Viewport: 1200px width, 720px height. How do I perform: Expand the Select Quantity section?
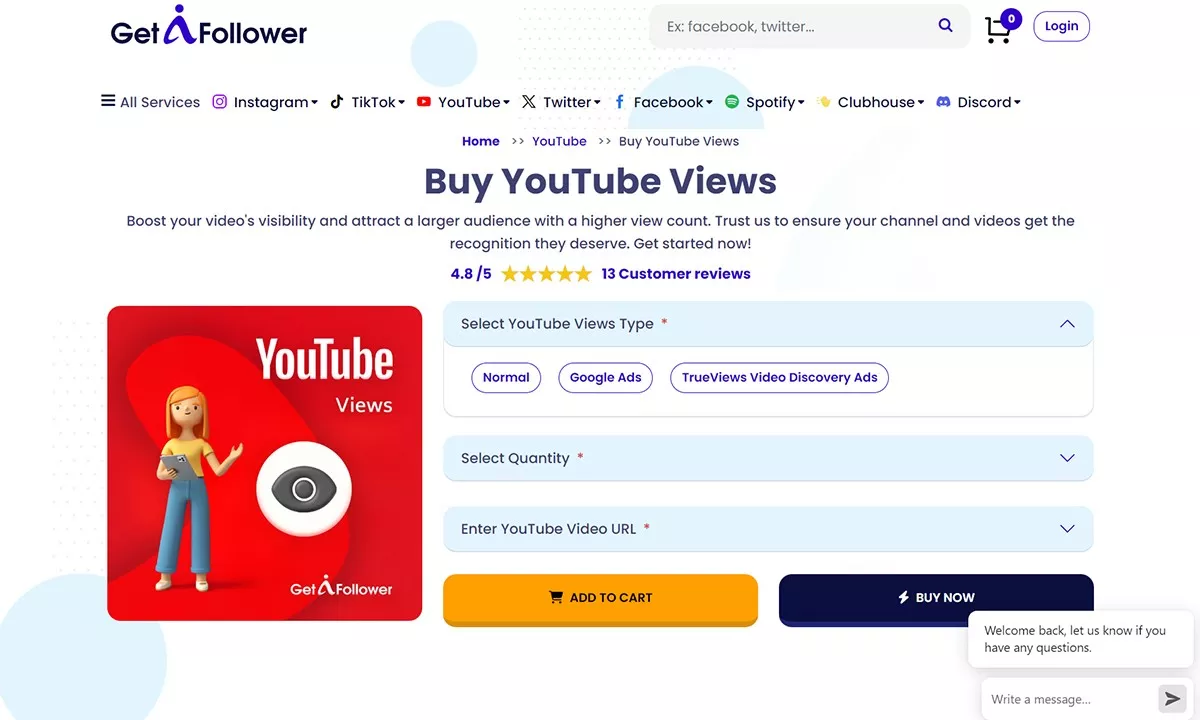click(767, 458)
